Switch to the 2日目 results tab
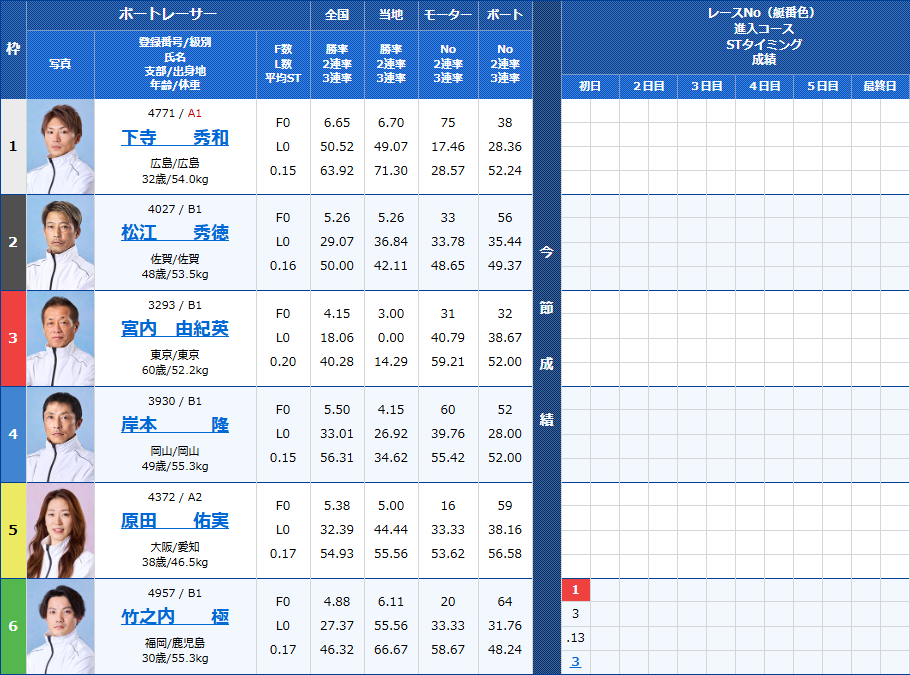 coord(646,86)
